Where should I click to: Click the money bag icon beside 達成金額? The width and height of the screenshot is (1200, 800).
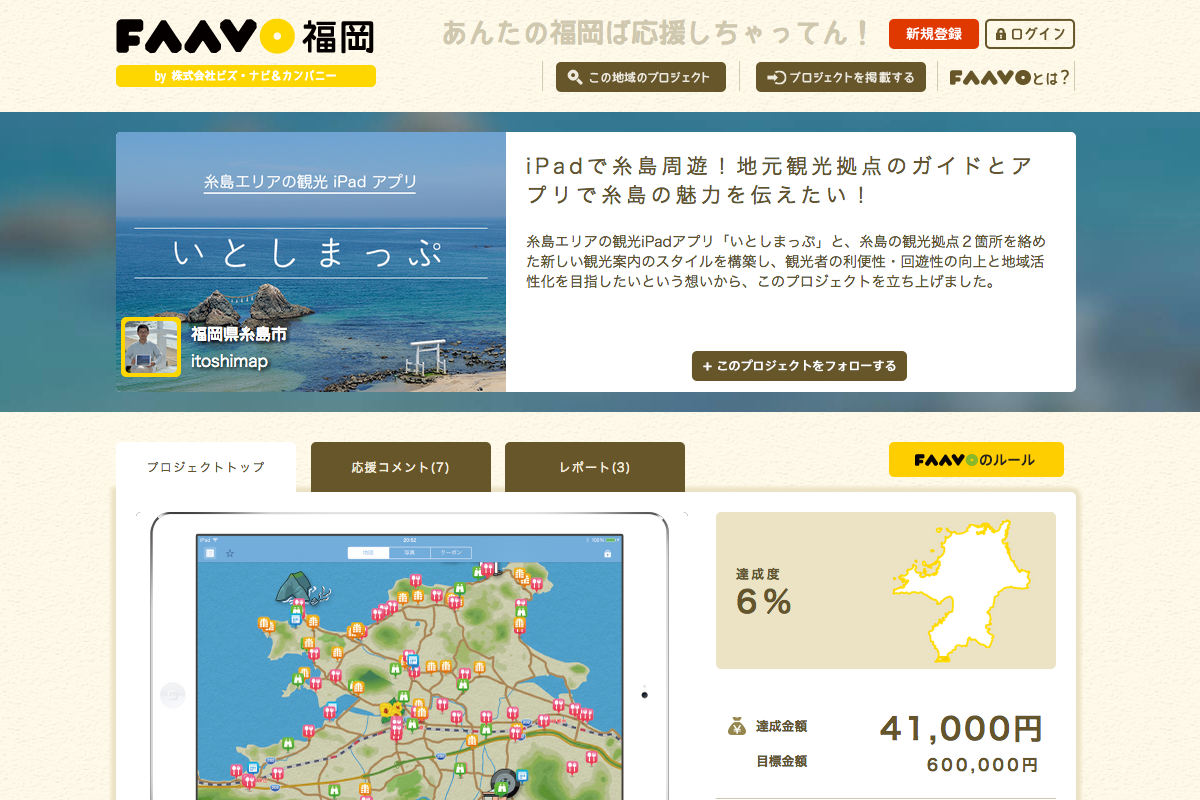pos(736,726)
